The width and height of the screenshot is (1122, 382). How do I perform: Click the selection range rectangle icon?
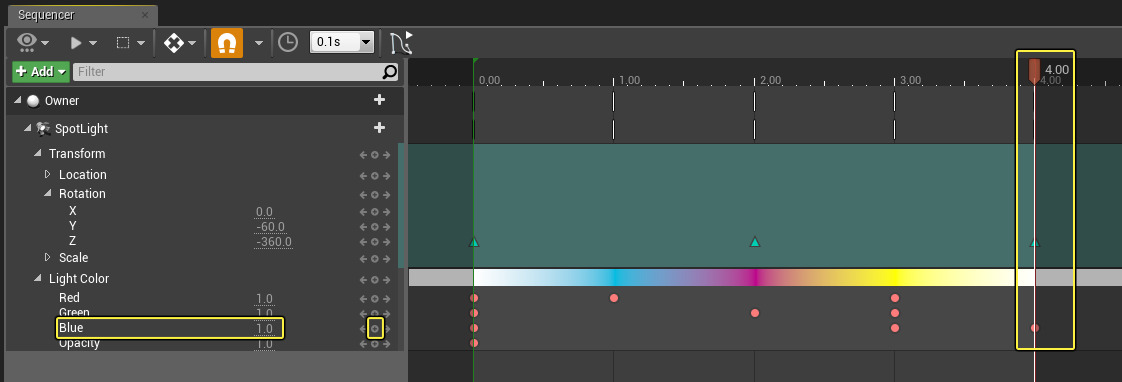(123, 43)
